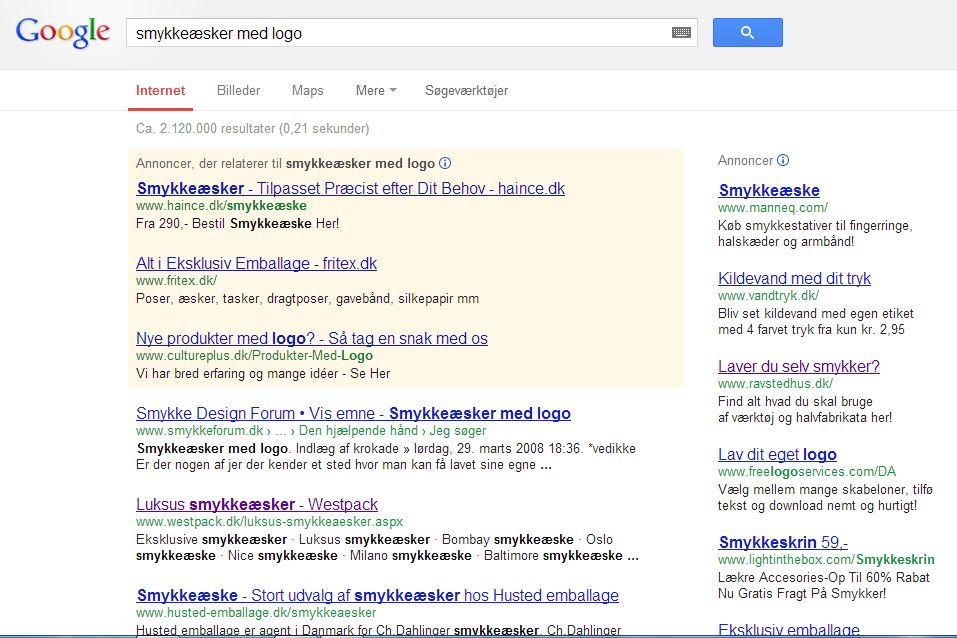Screen dimensions: 957x638
Task: Click the Fra 290,- Bestil Smykkeæske description
Action: pos(237,223)
